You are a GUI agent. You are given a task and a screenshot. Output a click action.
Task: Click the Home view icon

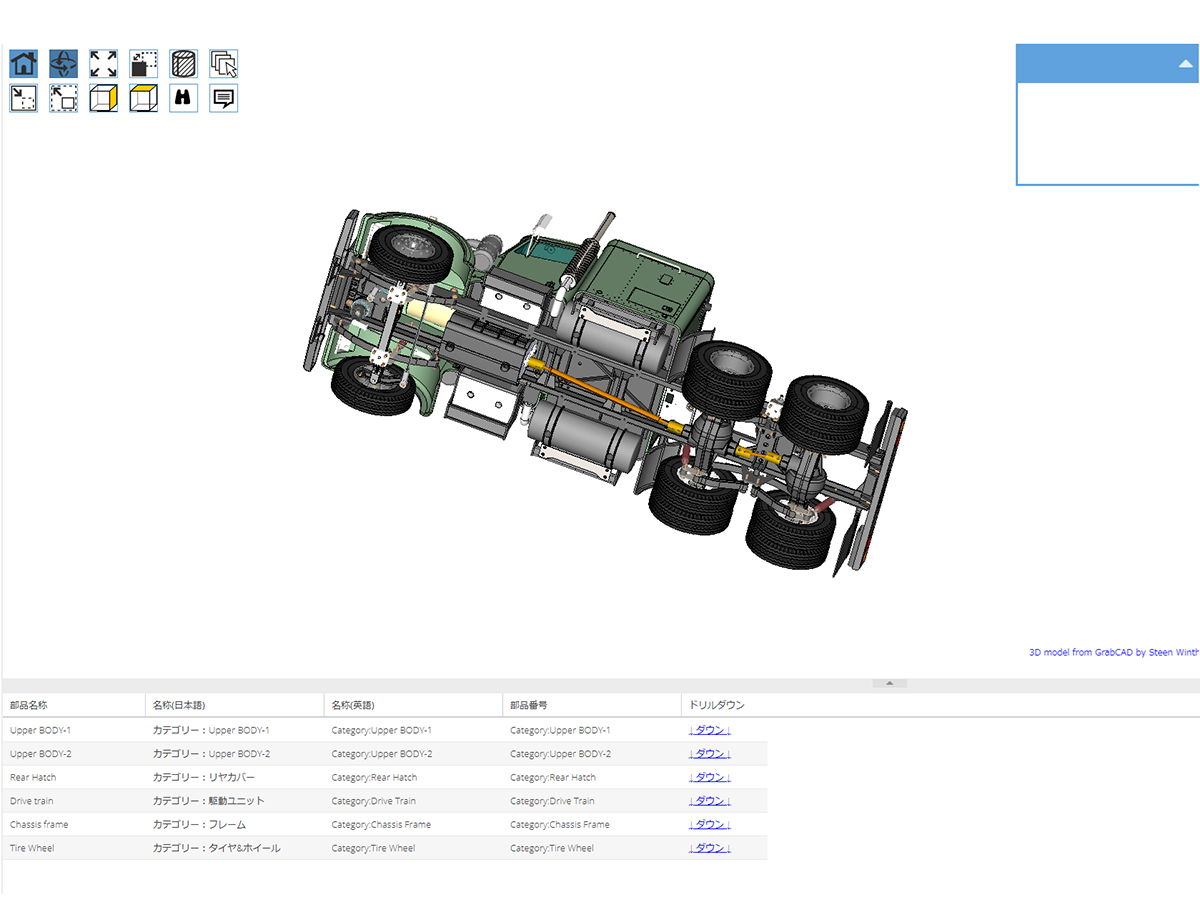(x=24, y=64)
